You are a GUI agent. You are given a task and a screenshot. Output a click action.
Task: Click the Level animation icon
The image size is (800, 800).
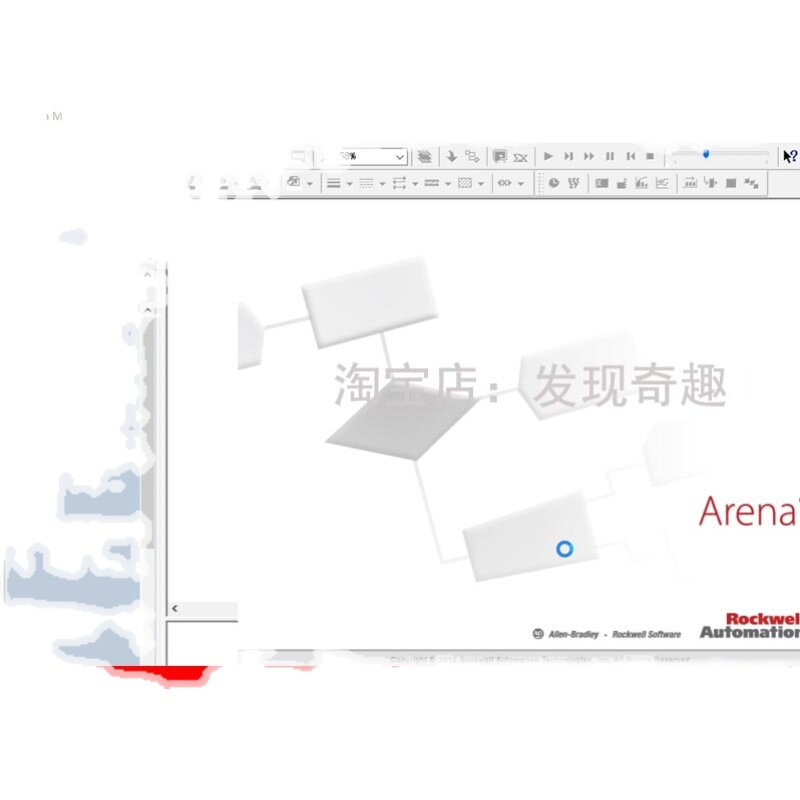(x=602, y=183)
